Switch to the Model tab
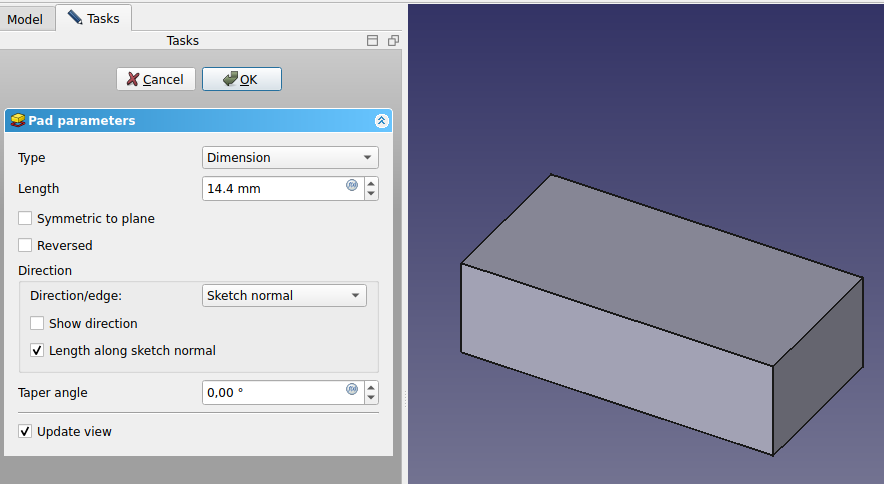Image resolution: width=884 pixels, height=484 pixels. 25,19
